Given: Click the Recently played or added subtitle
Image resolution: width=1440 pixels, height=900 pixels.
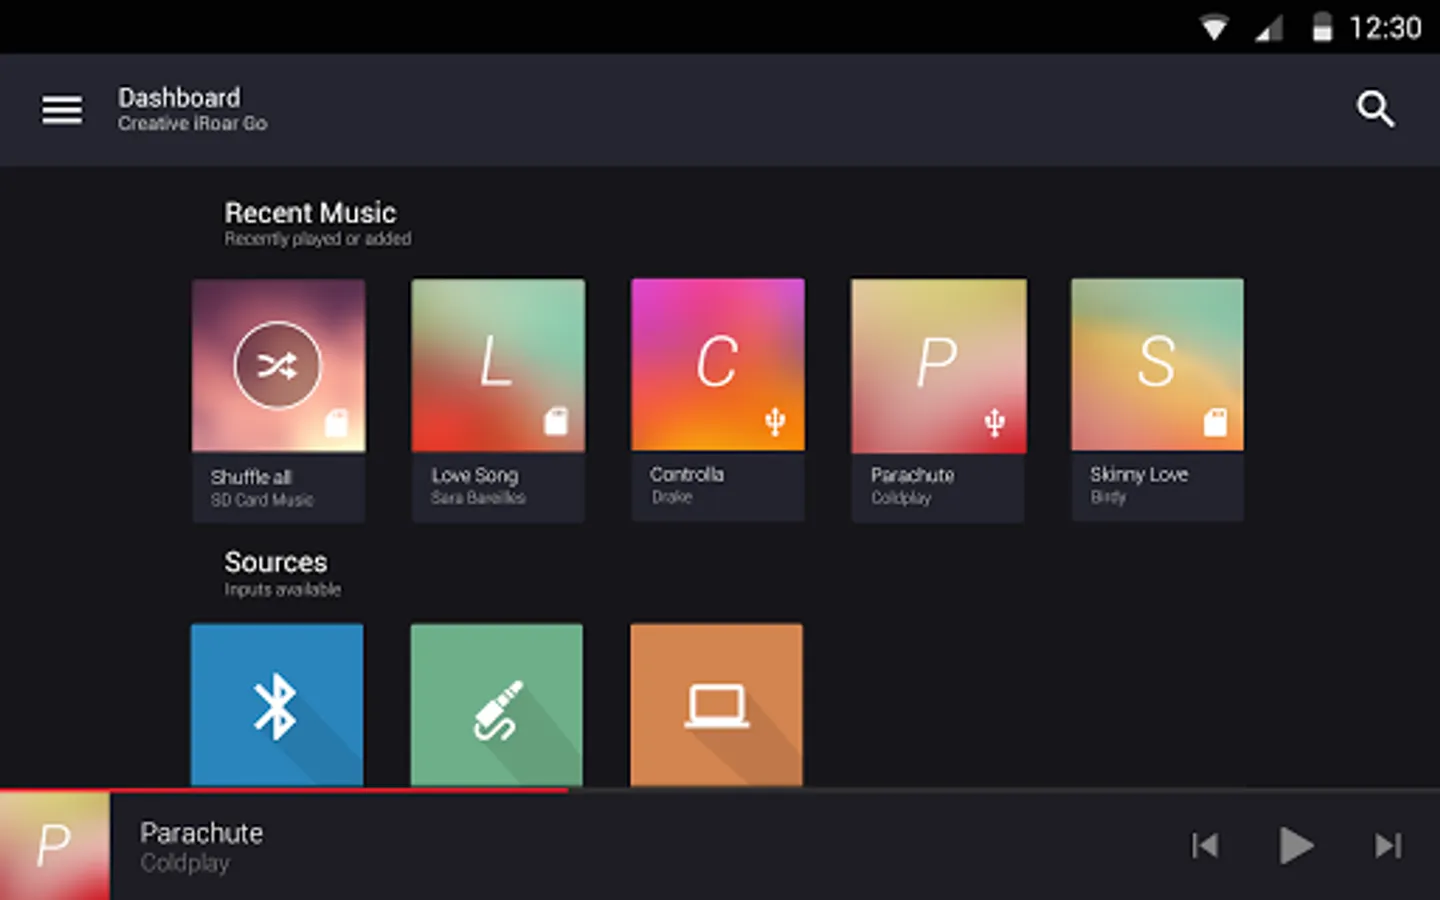Looking at the screenshot, I should click(x=317, y=238).
